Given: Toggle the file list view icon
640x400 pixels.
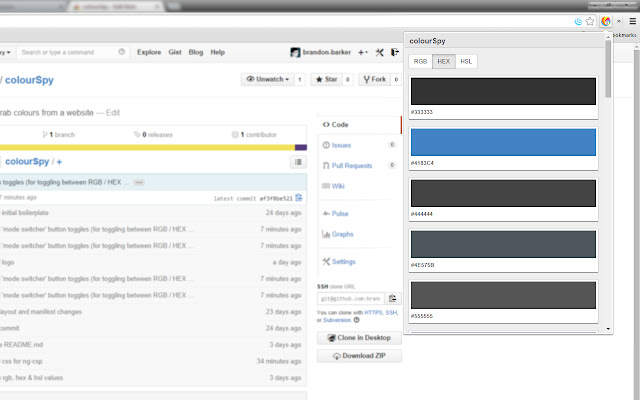Looking at the screenshot, I should (298, 162).
